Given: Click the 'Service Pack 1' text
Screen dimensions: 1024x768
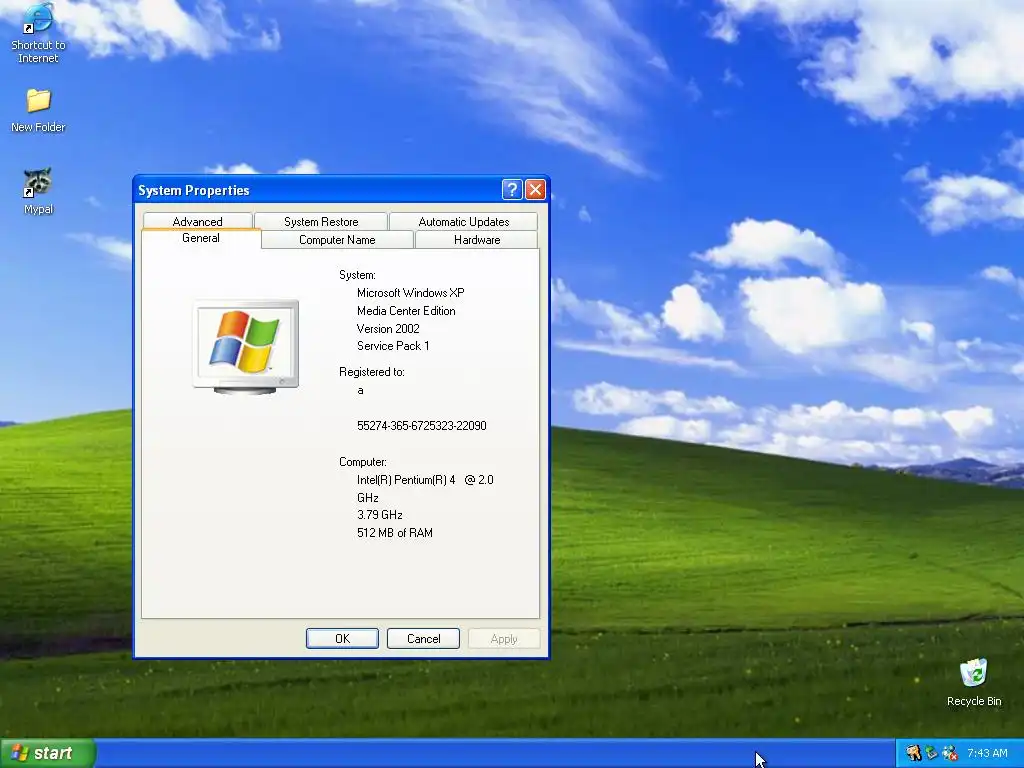Looking at the screenshot, I should (393, 346).
